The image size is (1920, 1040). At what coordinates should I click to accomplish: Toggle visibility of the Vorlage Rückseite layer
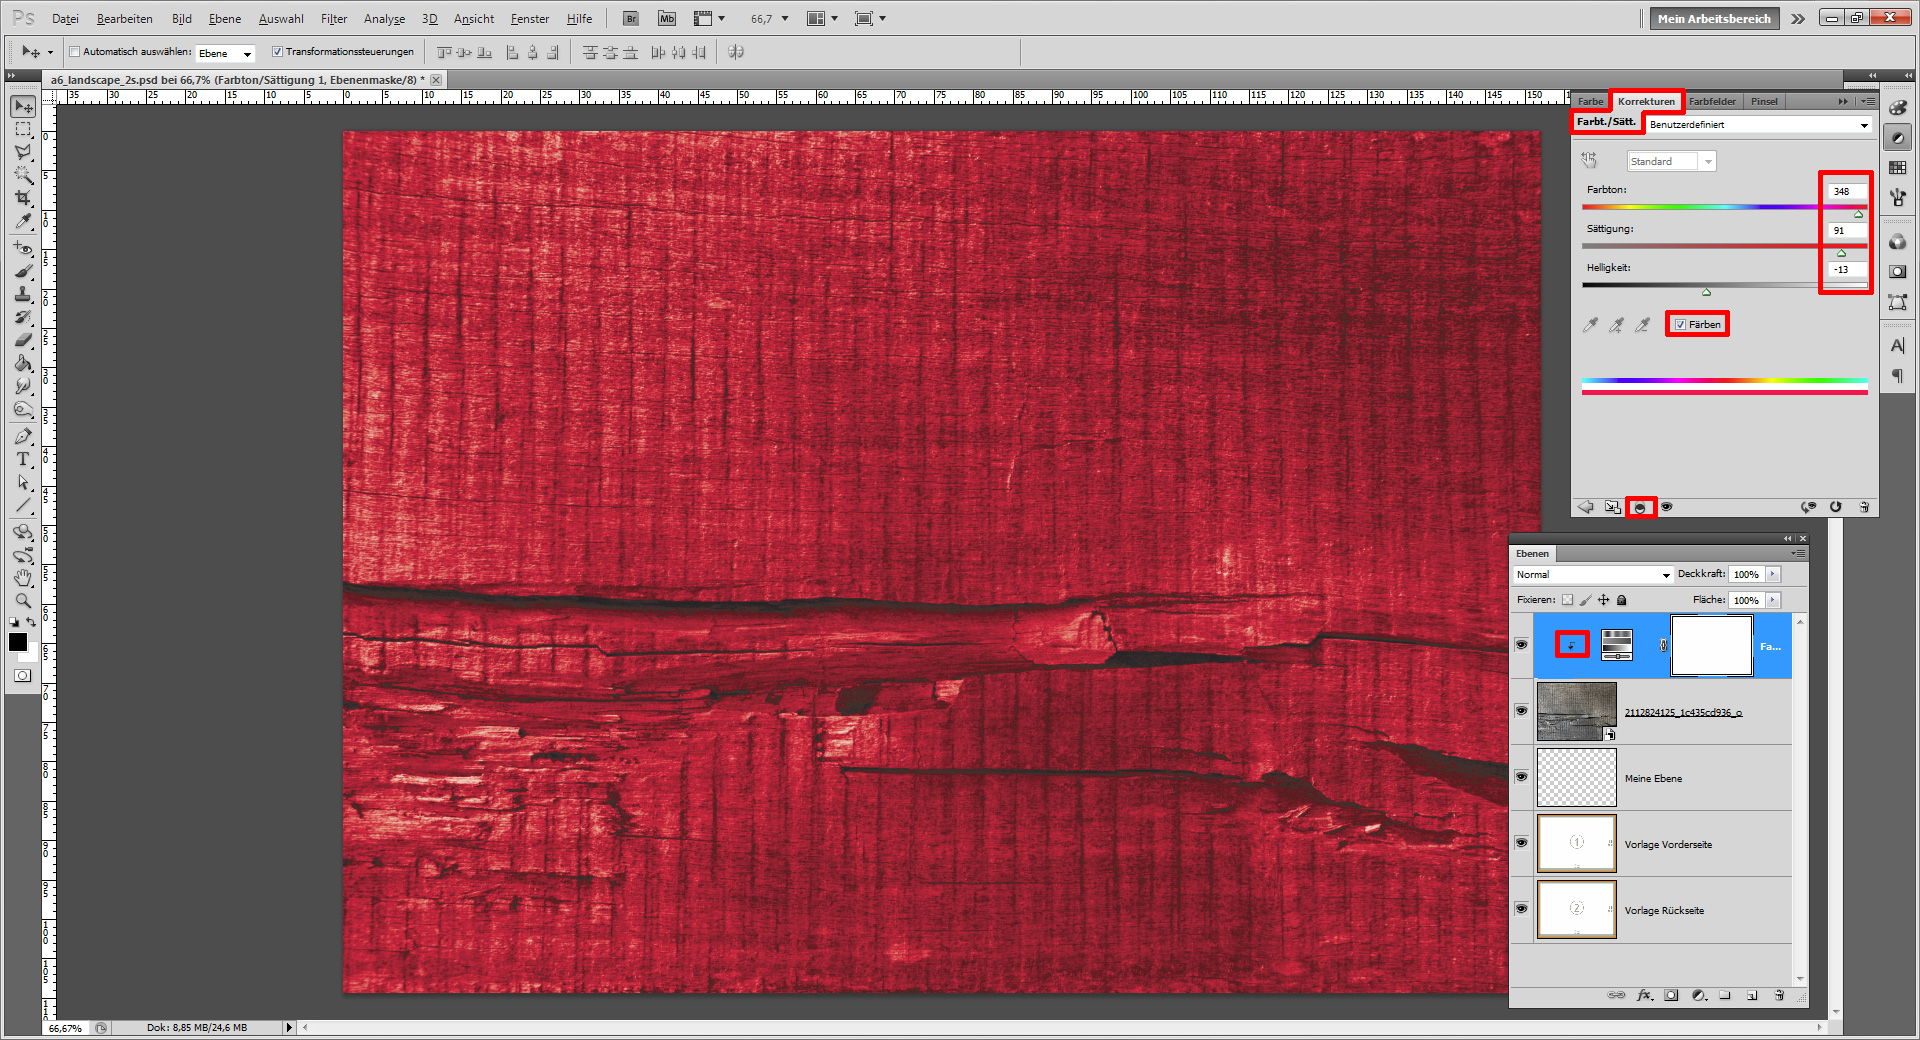tap(1521, 909)
